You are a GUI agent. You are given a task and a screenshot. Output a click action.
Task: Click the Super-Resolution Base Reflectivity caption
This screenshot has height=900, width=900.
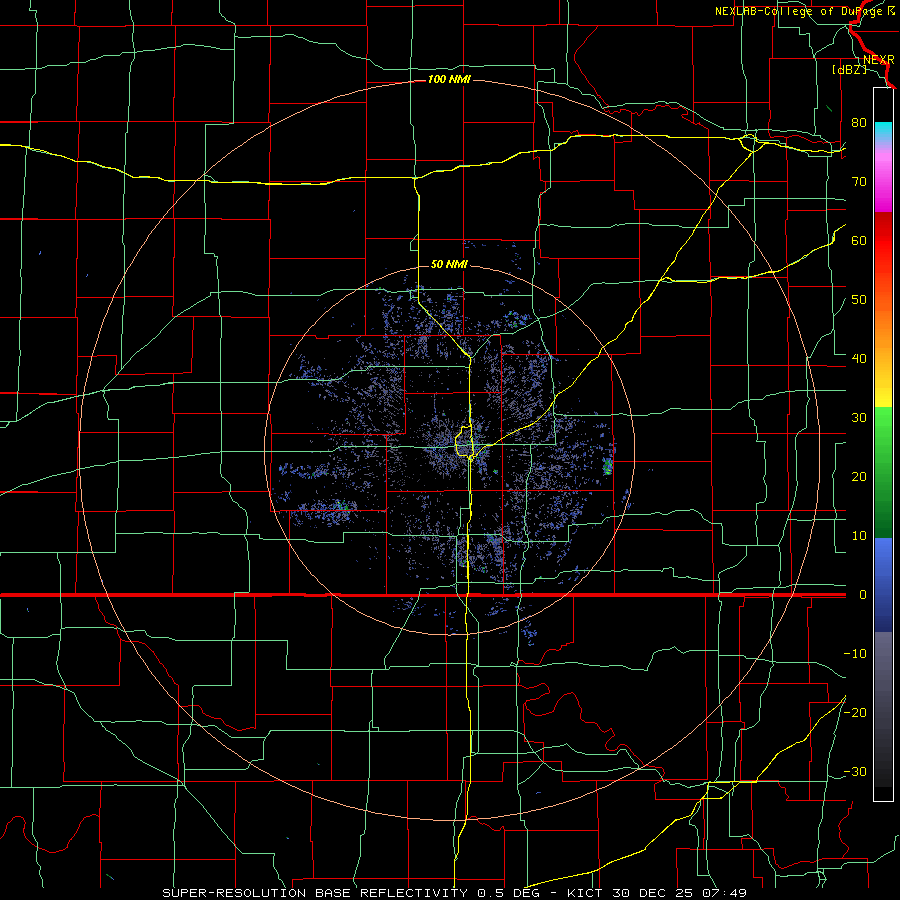[x=454, y=893]
